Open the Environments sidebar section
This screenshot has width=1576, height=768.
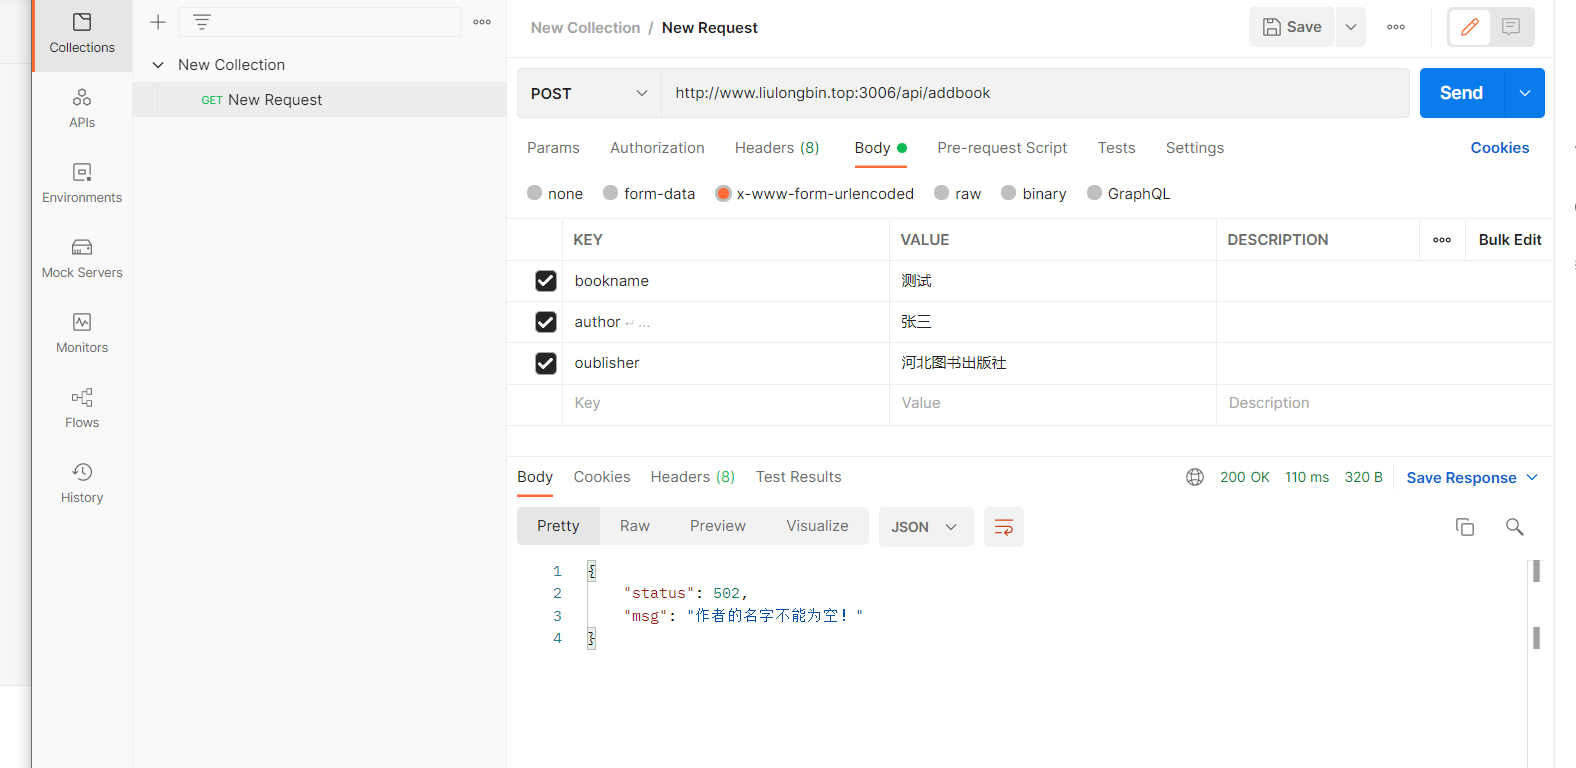coord(82,183)
